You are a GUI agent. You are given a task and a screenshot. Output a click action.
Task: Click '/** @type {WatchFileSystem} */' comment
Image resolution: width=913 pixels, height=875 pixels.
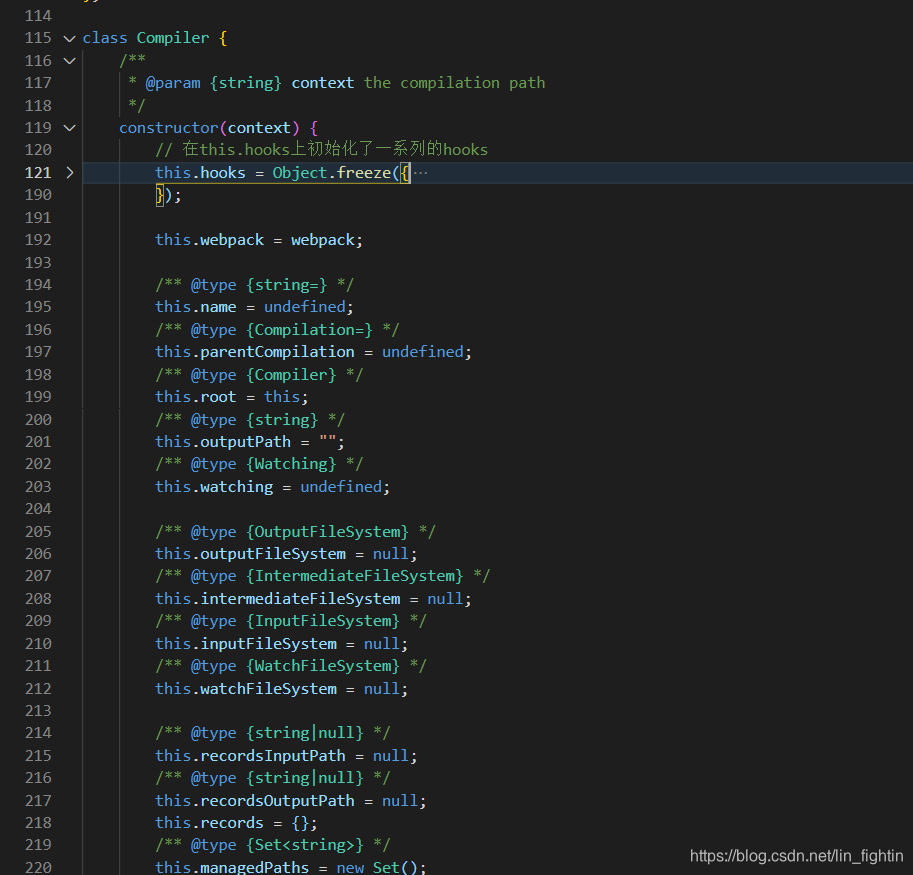[x=291, y=665]
